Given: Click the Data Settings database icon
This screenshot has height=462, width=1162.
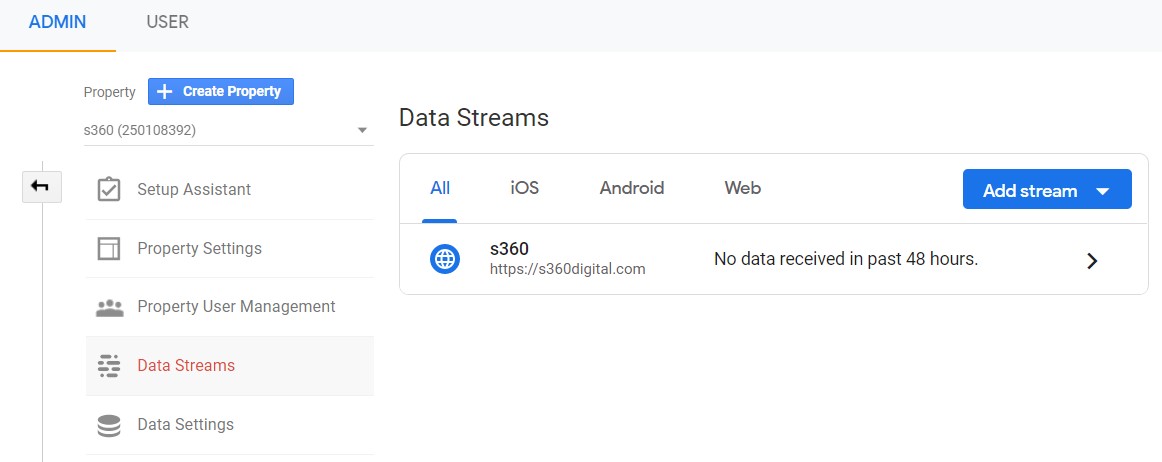Looking at the screenshot, I should (x=109, y=426).
